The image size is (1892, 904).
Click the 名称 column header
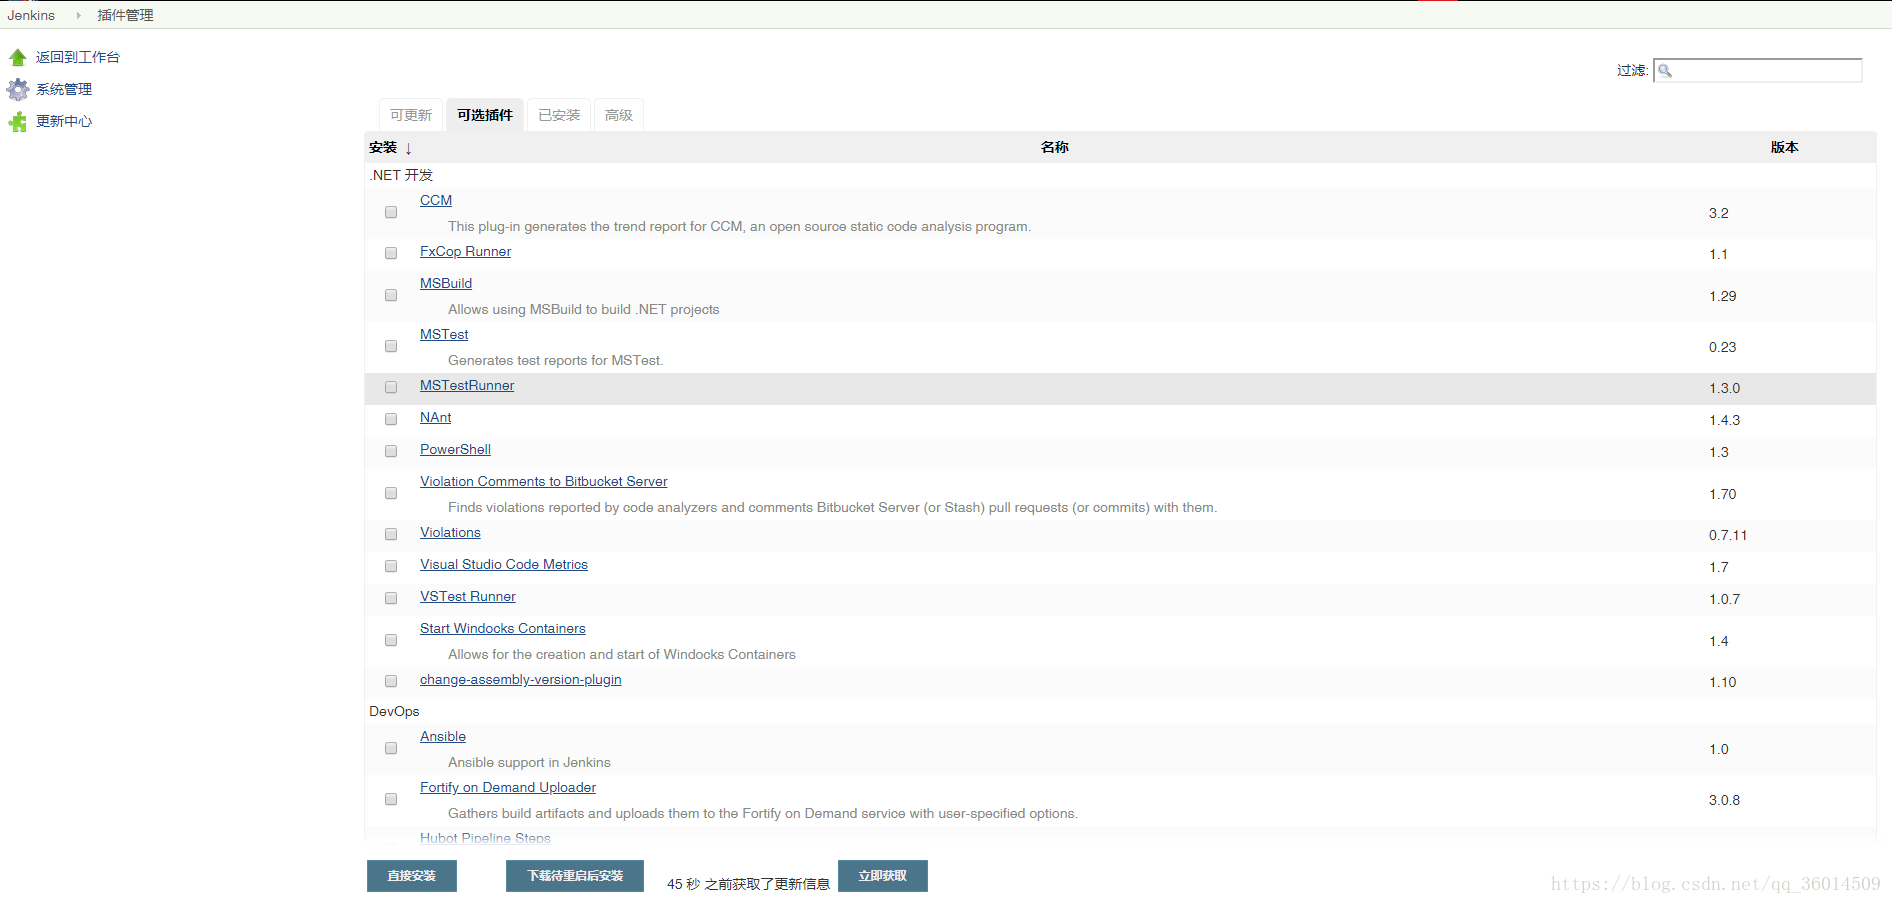[x=1055, y=147]
